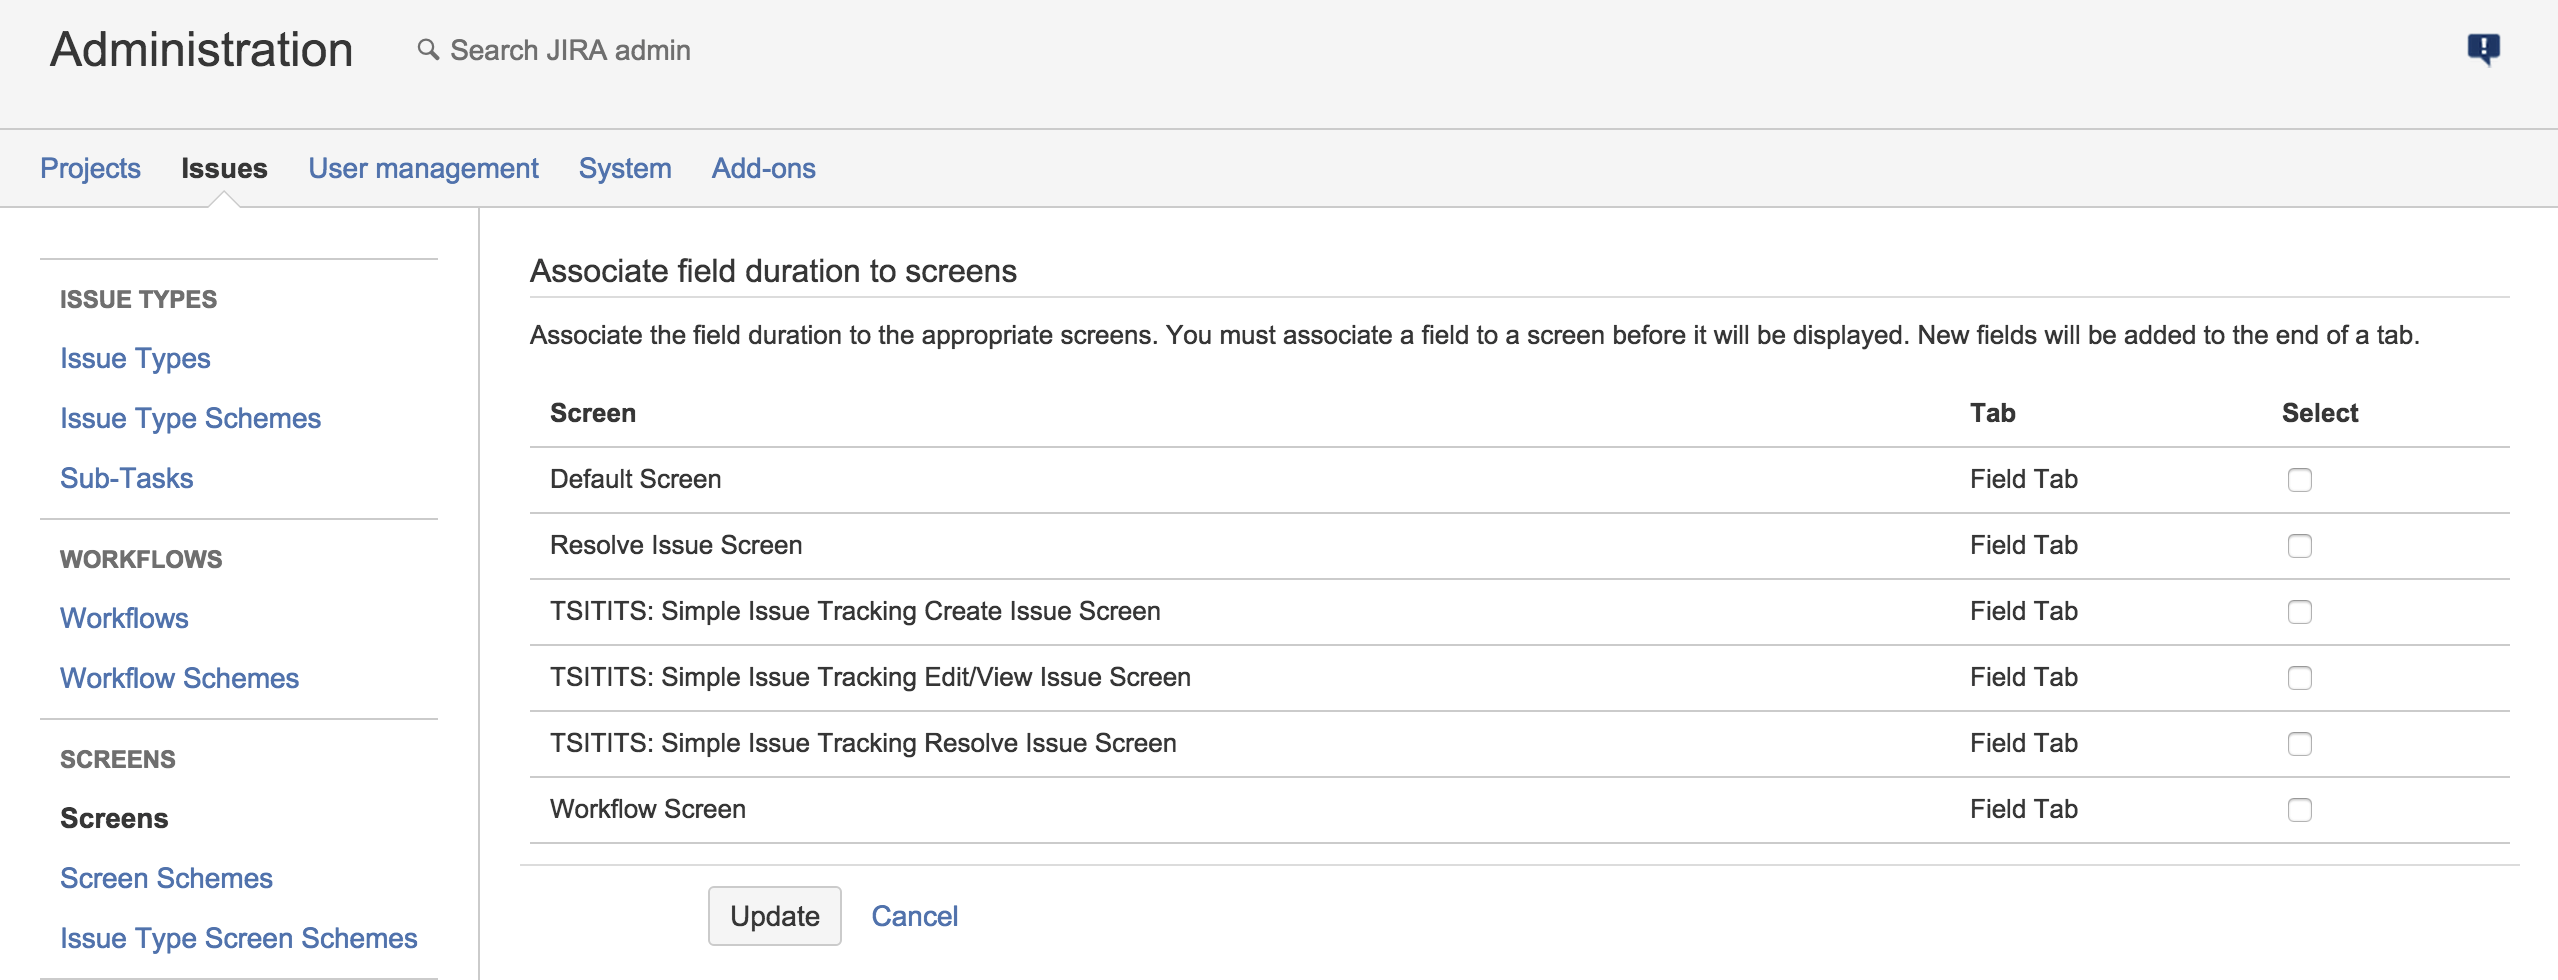
Task: Click the Cancel link
Action: tap(914, 916)
